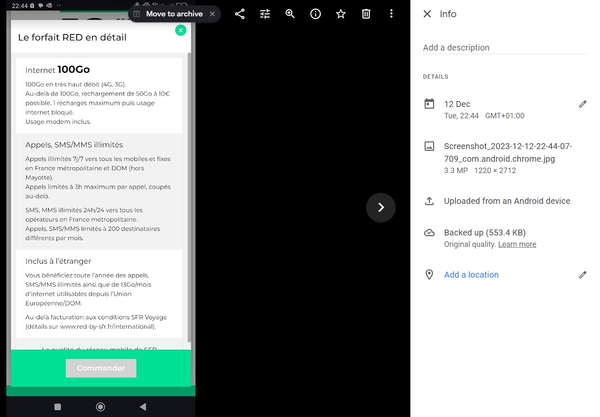Screen dimensions: 600x417
Task: Click the green Commander button in photo
Action: [x=100, y=368]
